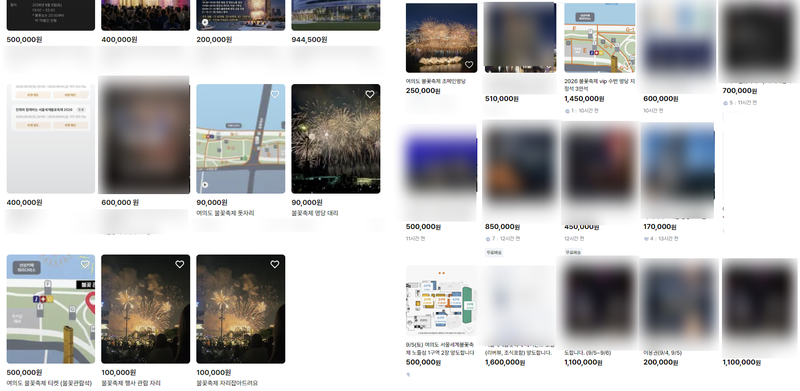800x391 pixels.
Task: Open the 여의도 불꽃축제 돗자리 map thumbnail
Action: coord(241,139)
